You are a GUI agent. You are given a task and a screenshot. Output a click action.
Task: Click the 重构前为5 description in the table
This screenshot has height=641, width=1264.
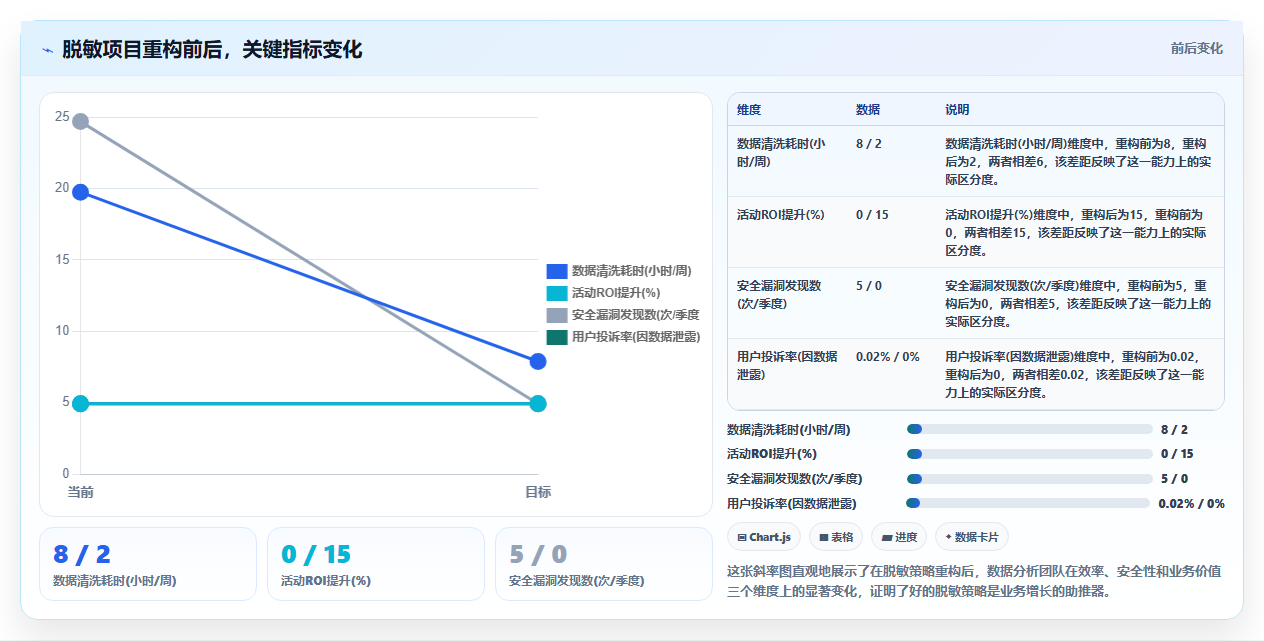point(1078,304)
